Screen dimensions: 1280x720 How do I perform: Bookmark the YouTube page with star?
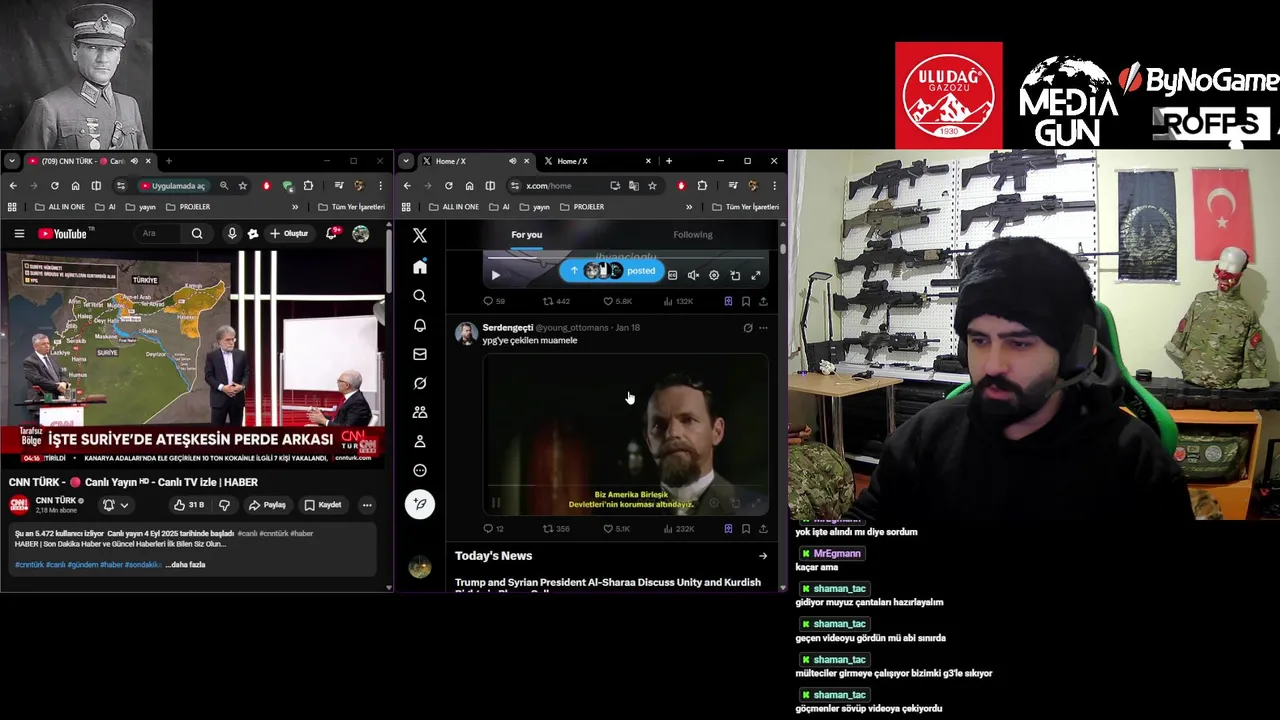coord(242,186)
